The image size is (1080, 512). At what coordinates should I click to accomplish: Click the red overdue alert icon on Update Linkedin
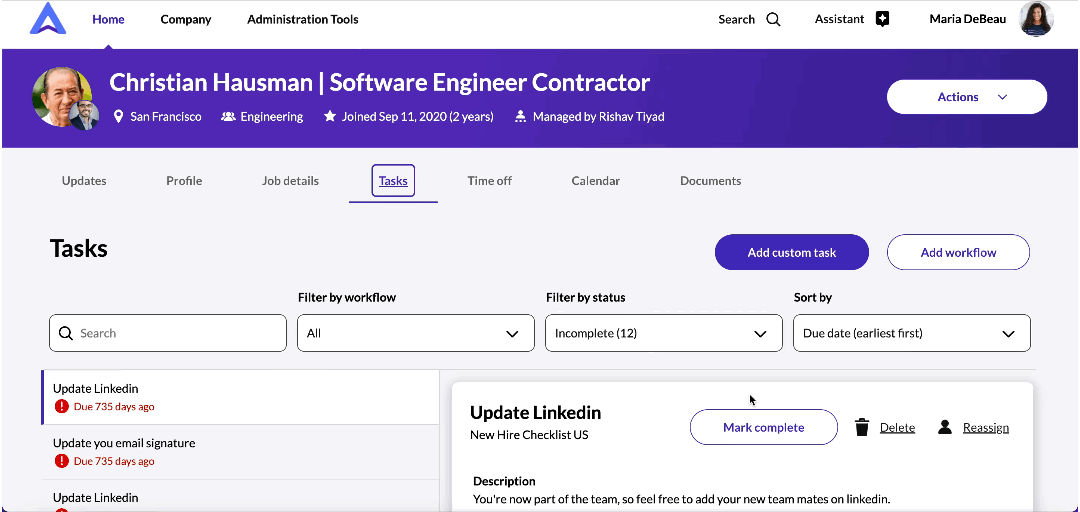pos(62,407)
